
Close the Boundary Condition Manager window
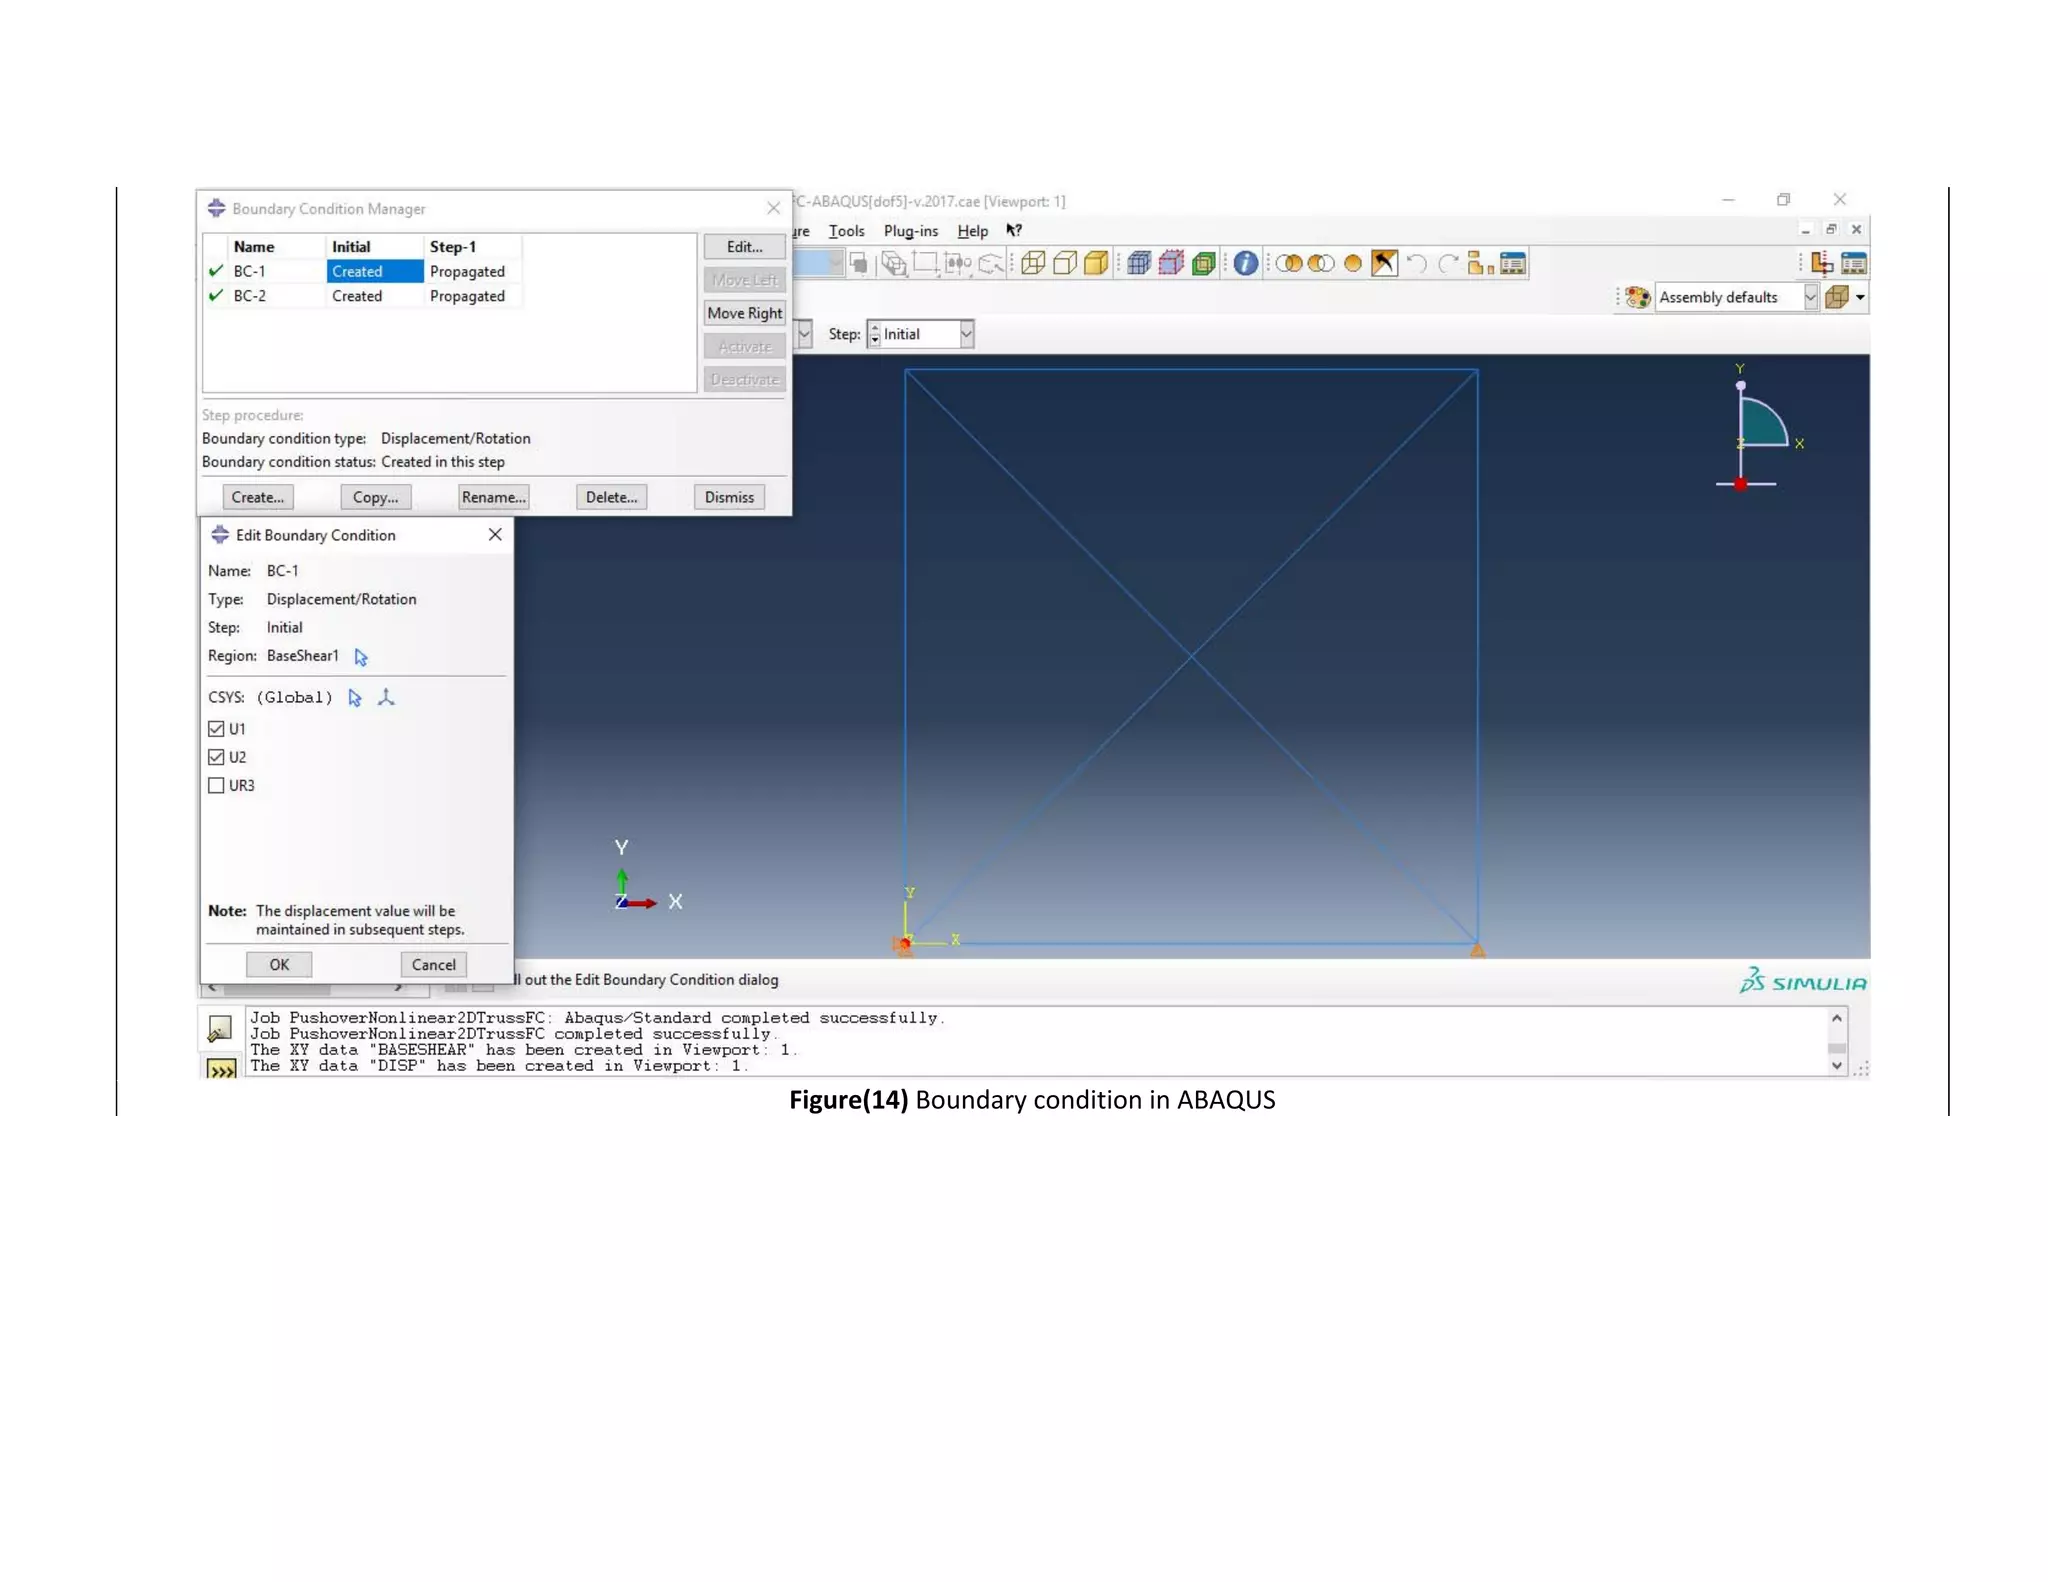[x=773, y=208]
